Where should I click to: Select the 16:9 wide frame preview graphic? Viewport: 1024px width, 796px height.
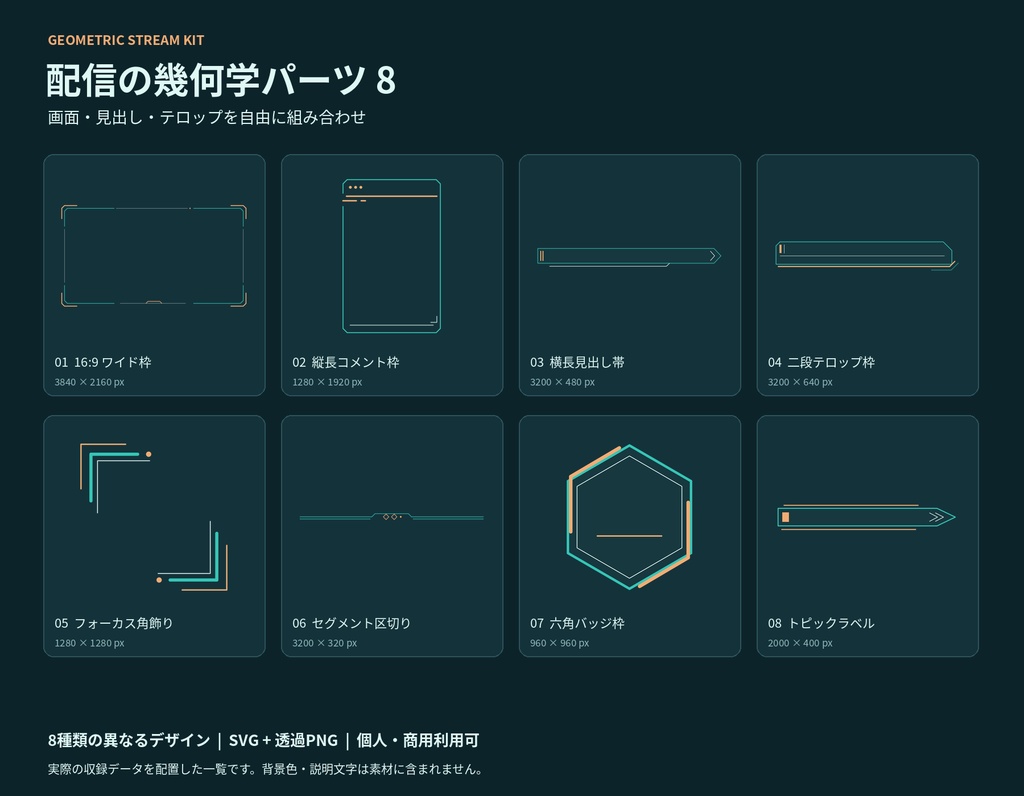tap(154, 255)
